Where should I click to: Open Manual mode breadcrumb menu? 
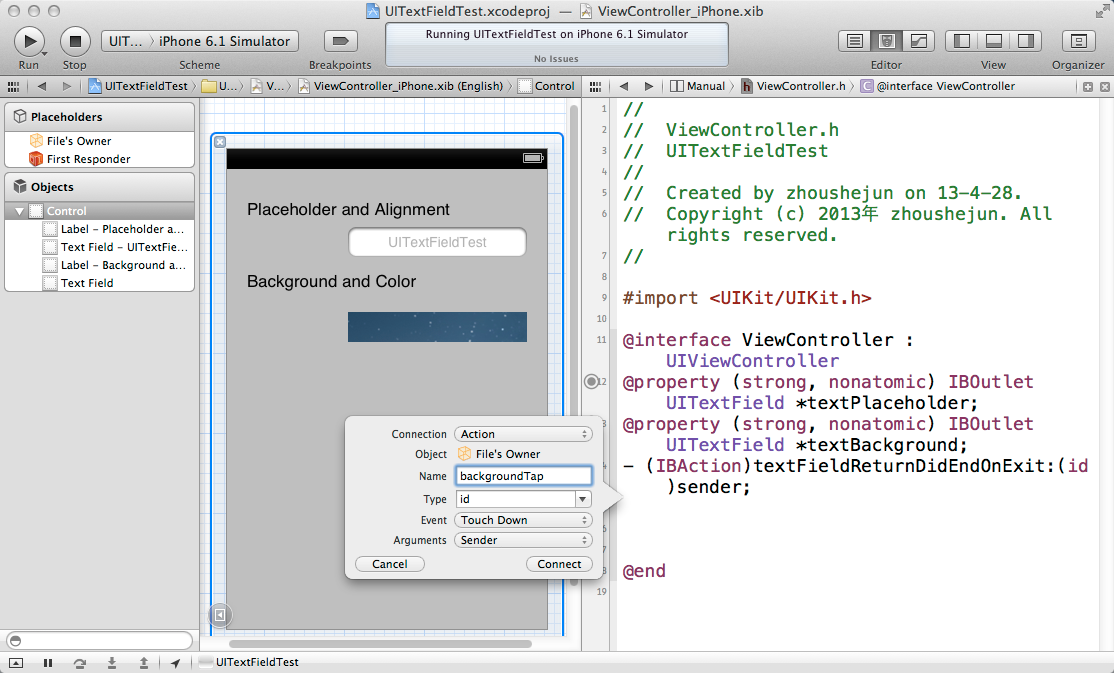(698, 86)
